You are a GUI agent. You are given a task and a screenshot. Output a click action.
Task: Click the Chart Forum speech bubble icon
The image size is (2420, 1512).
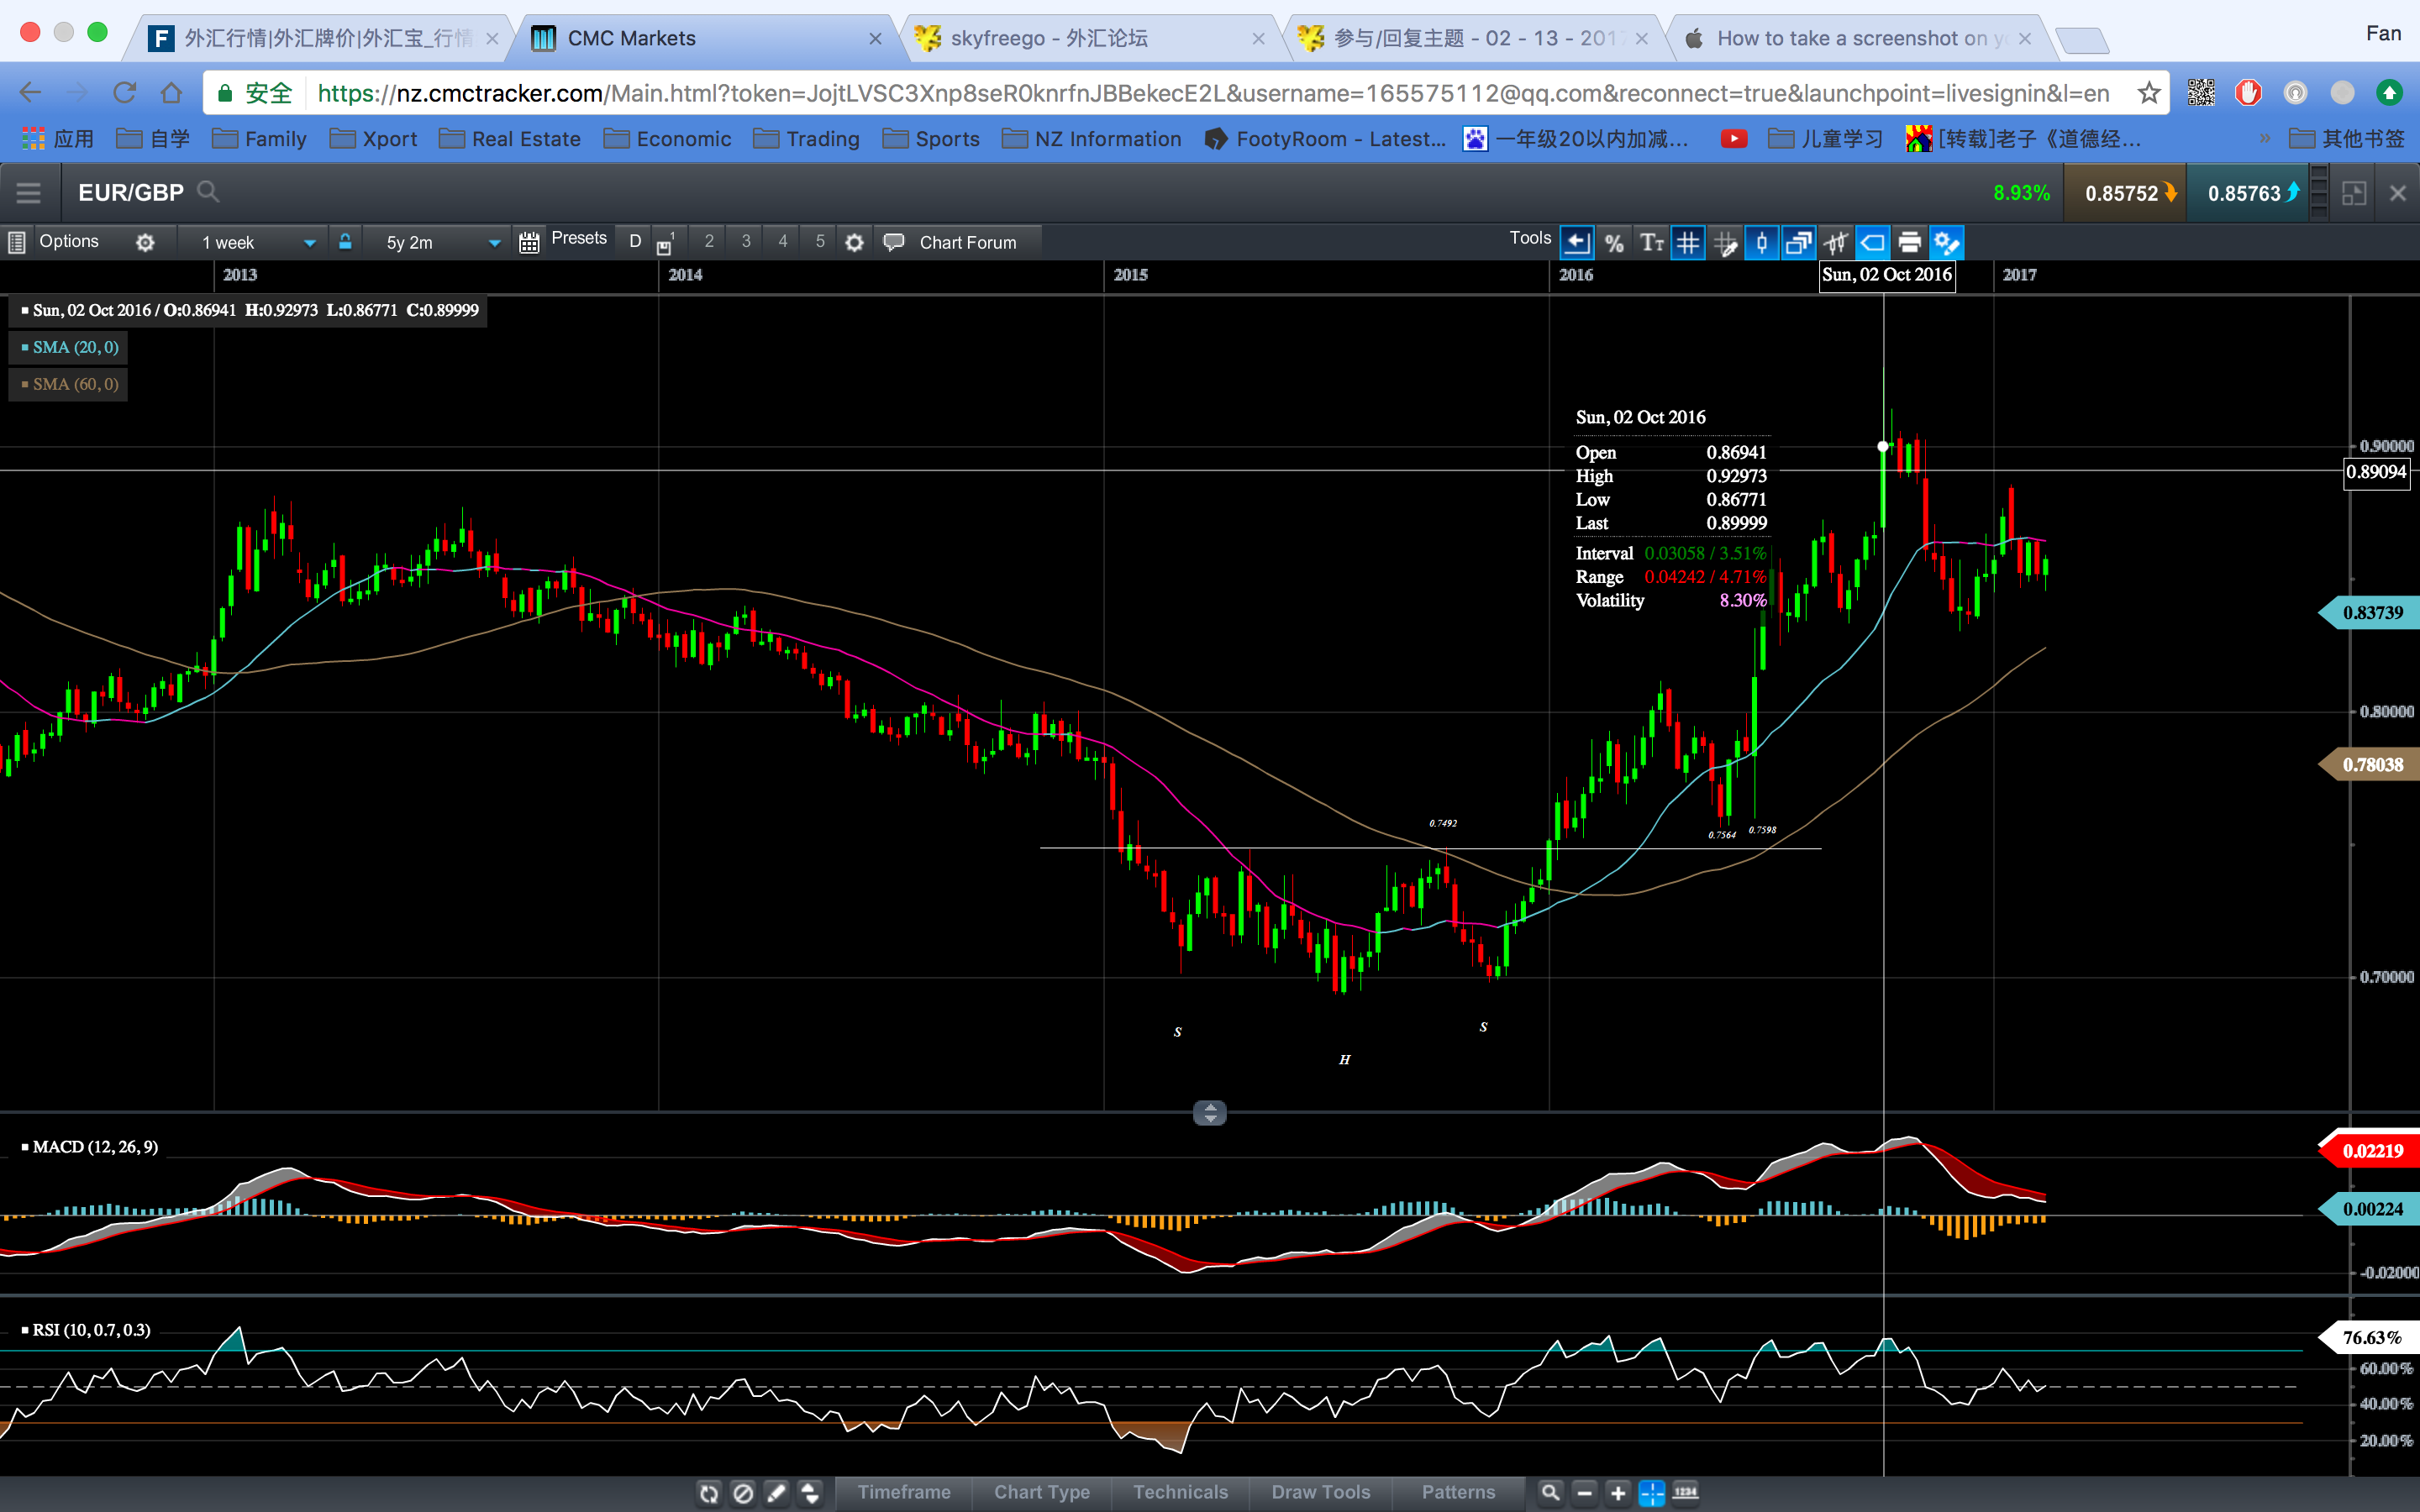(x=894, y=242)
